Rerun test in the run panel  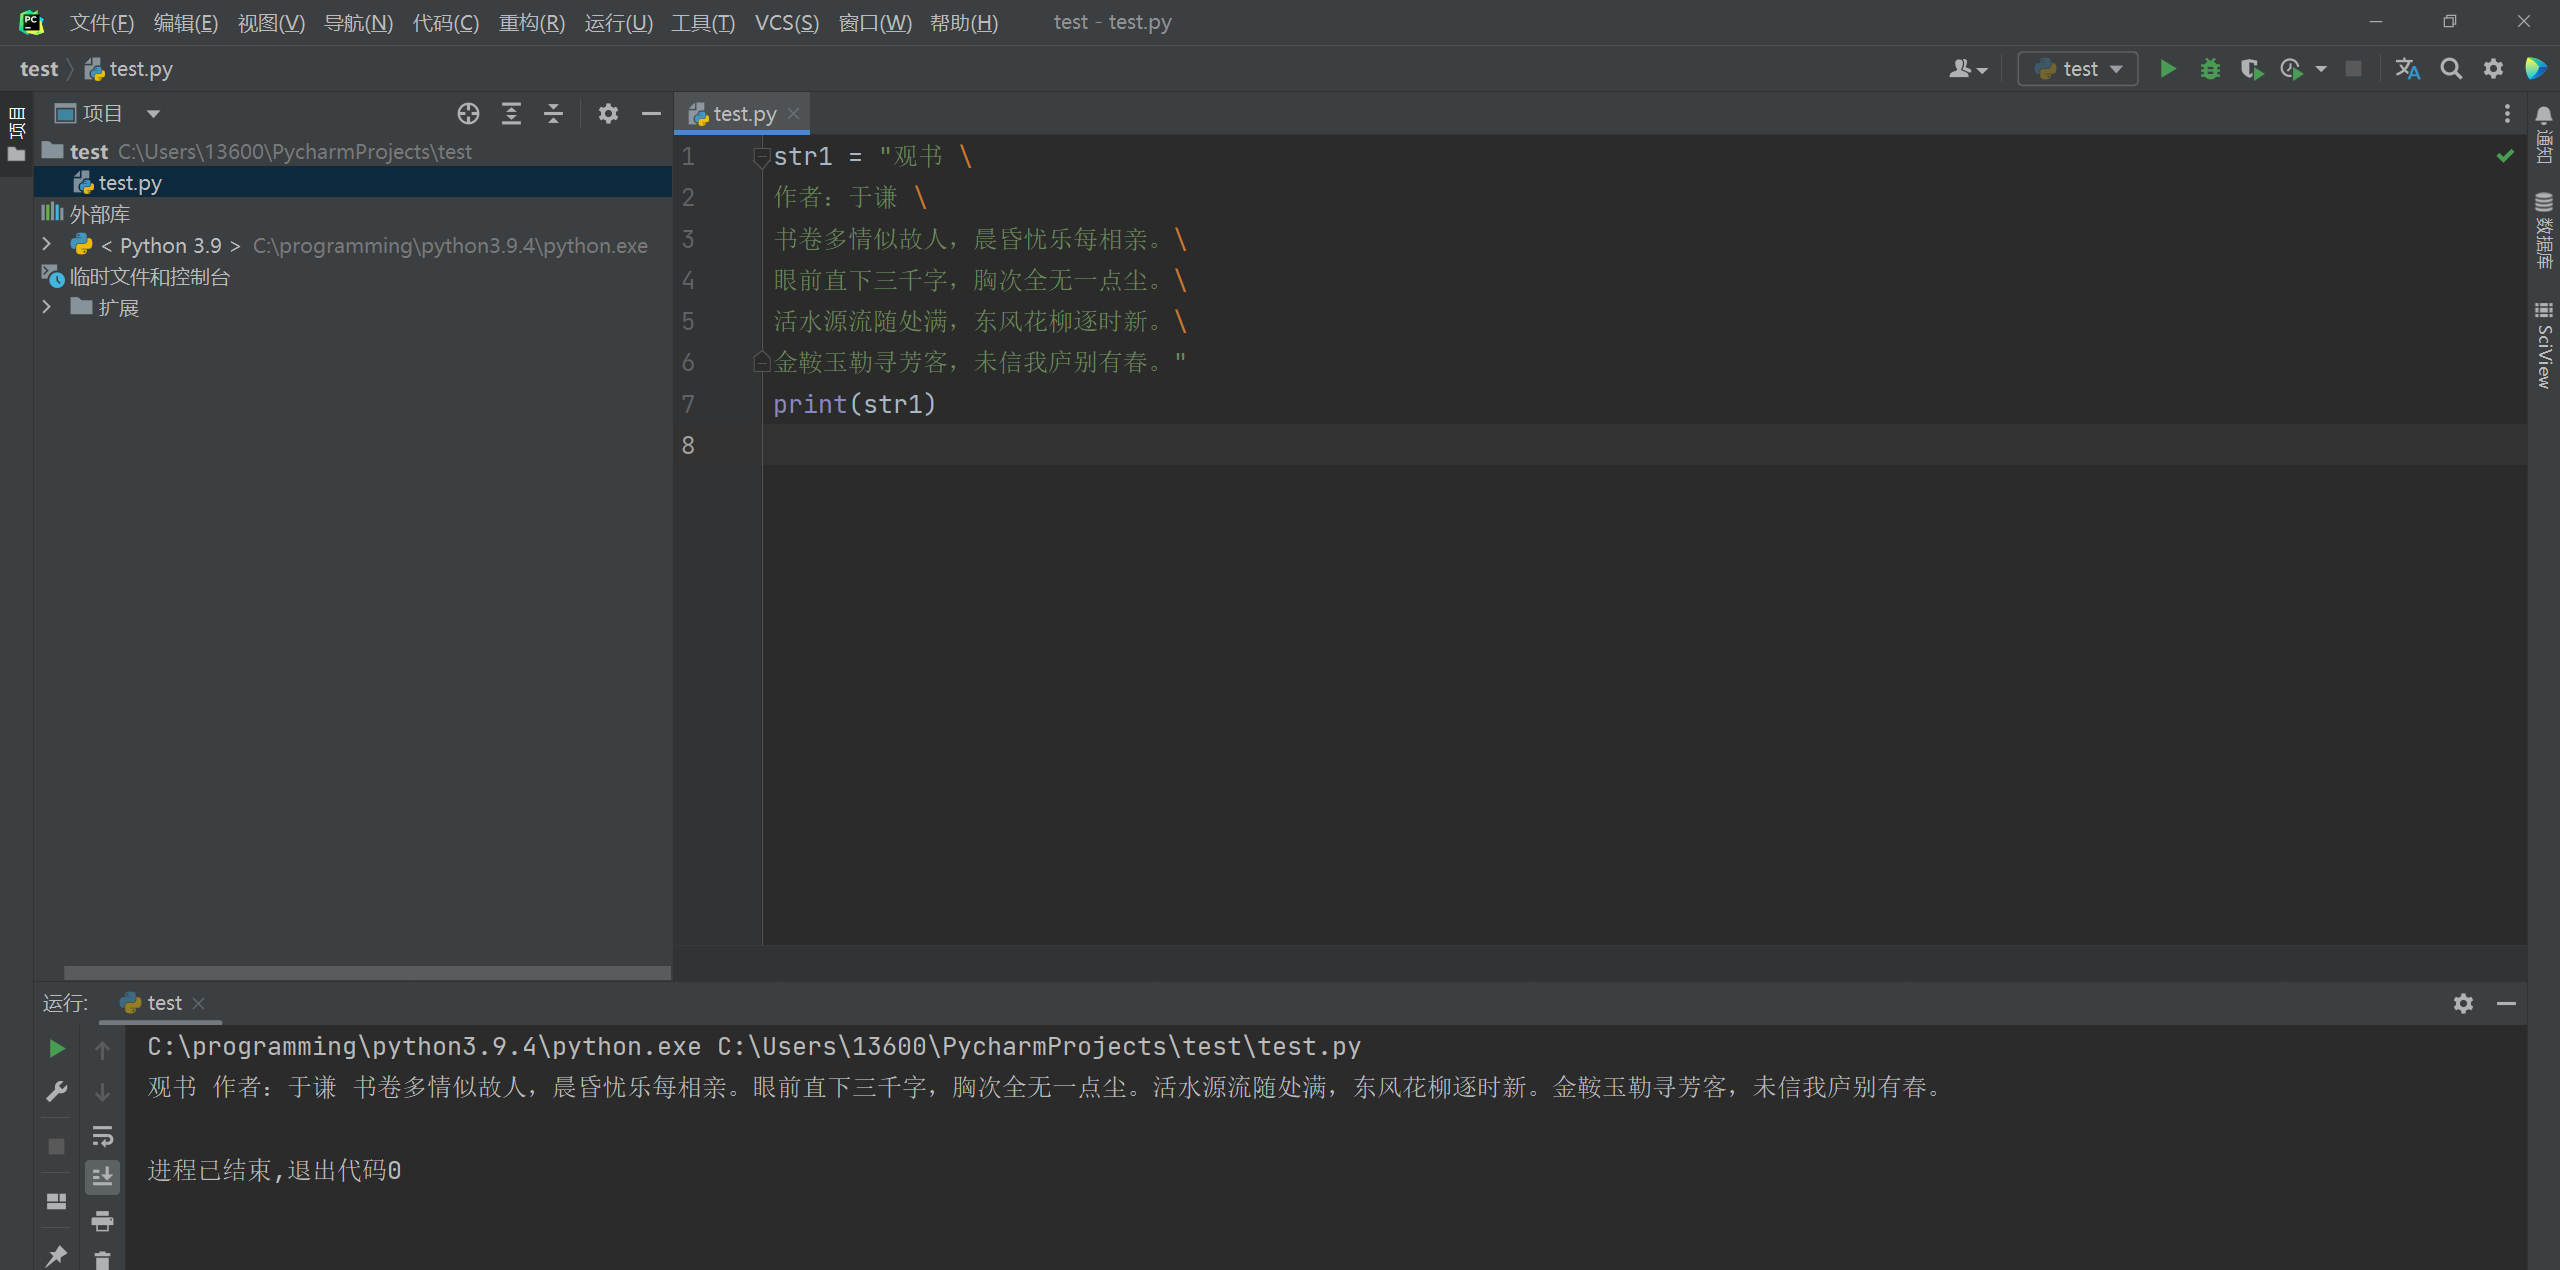[56, 1048]
